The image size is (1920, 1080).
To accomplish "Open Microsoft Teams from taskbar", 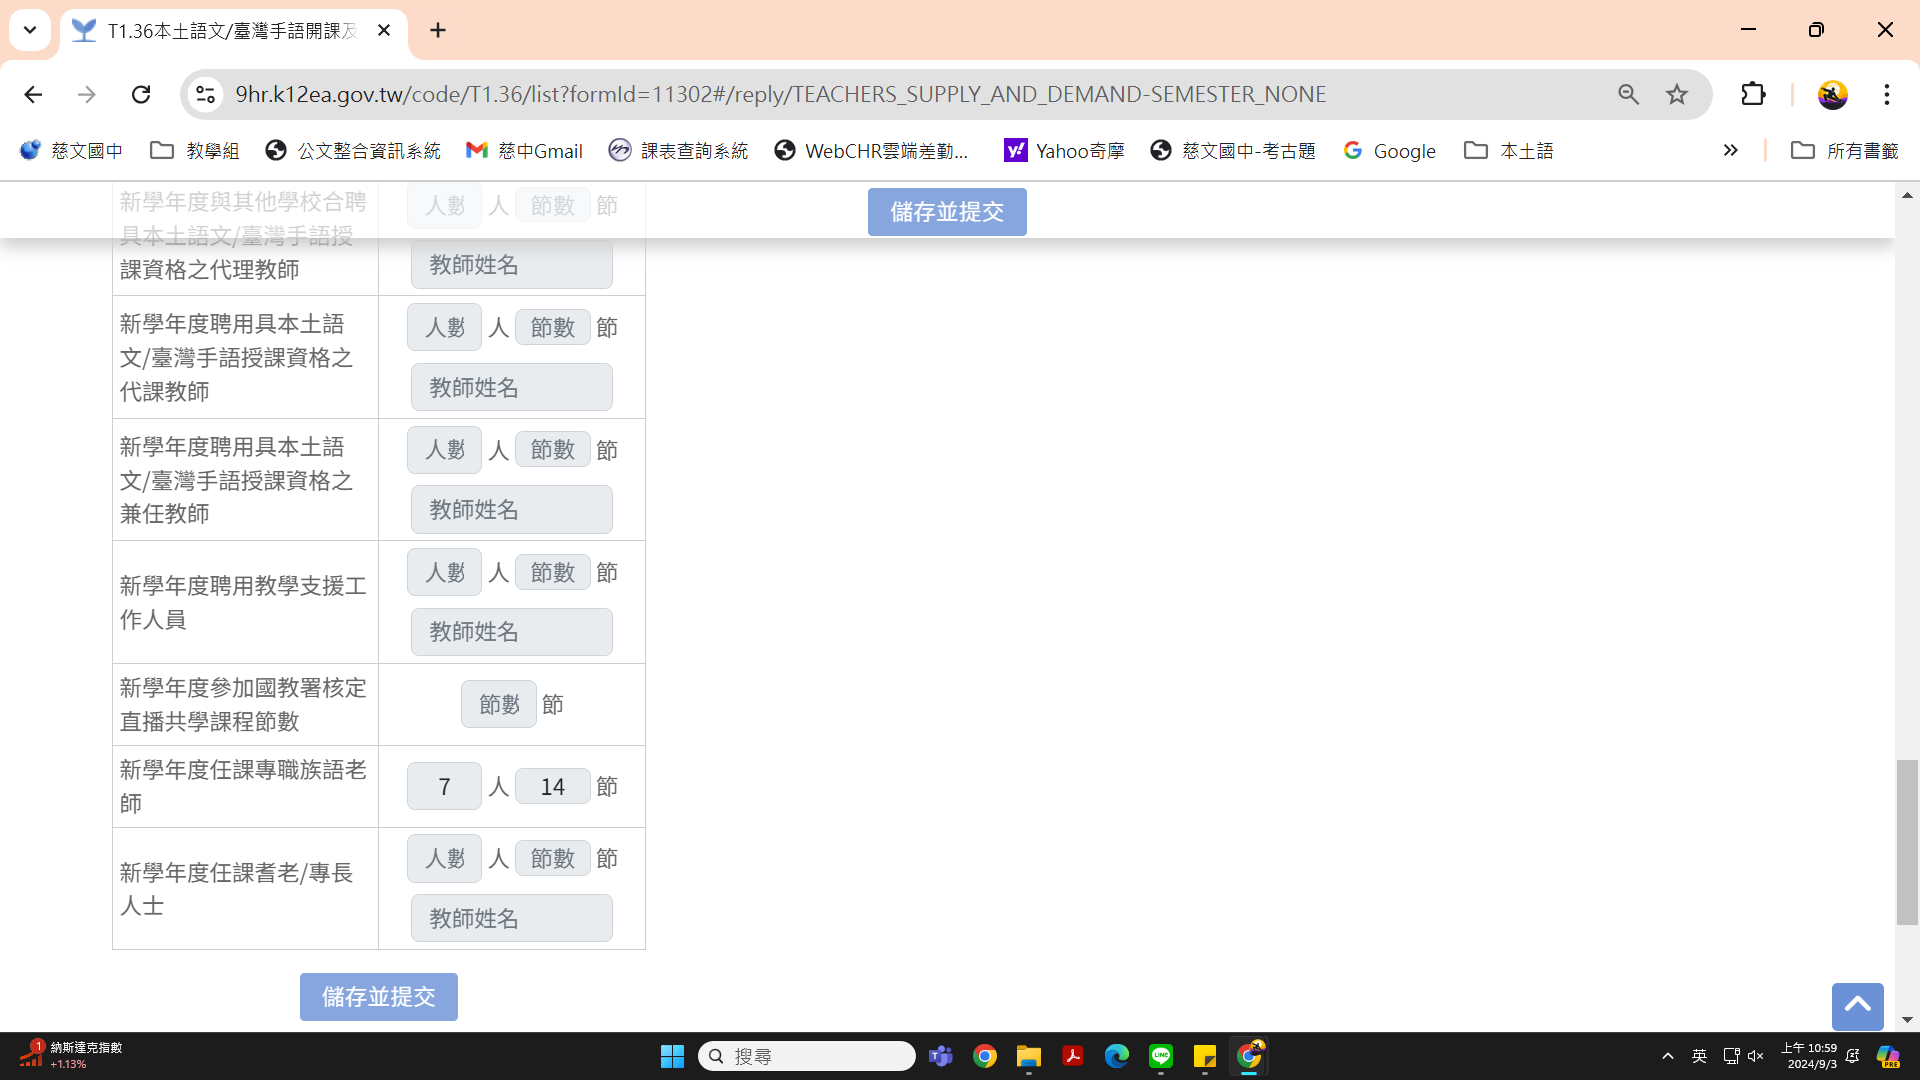I will coord(941,1056).
